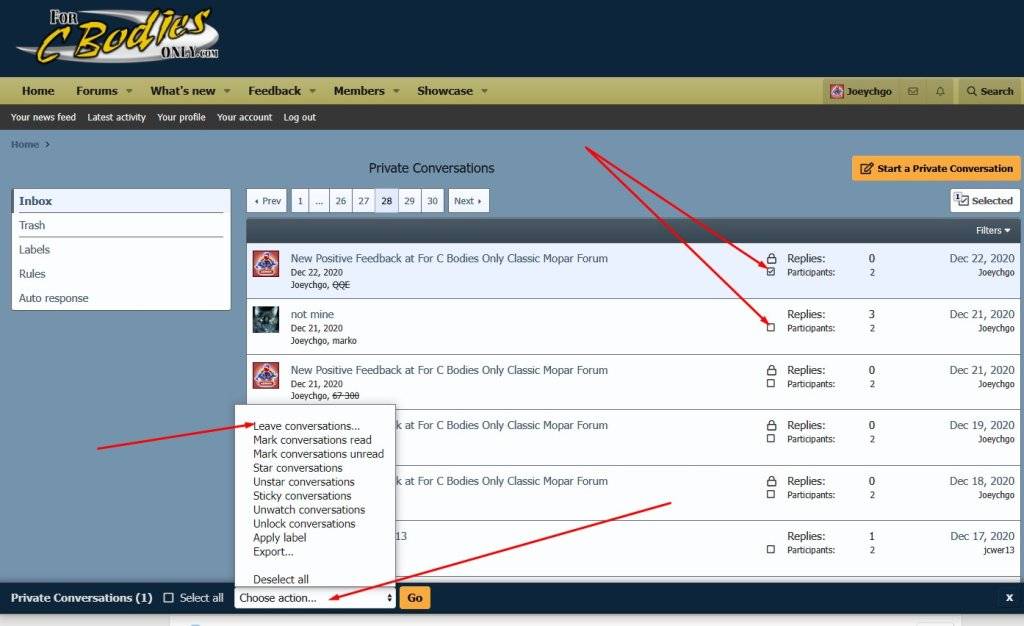
Task: Enable the Select all checkbox in bottom bar
Action: point(167,597)
